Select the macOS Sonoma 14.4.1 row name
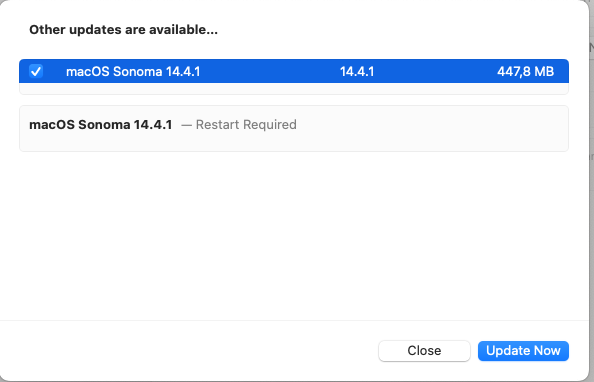 pyautogui.click(x=133, y=71)
